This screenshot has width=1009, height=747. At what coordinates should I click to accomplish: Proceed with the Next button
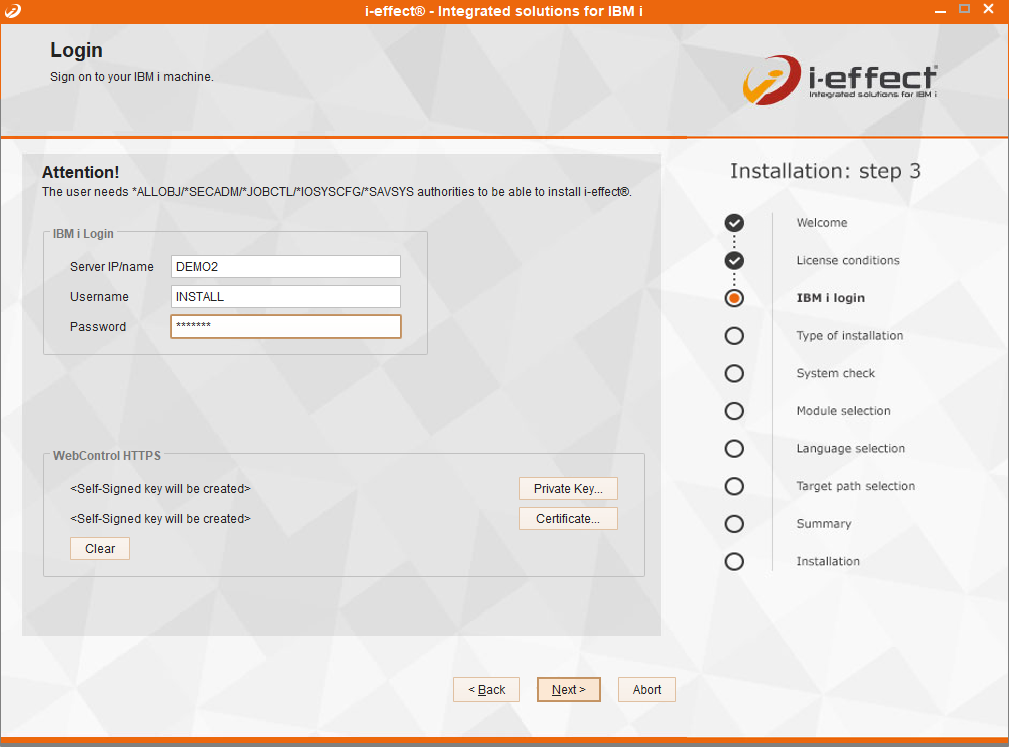(568, 690)
